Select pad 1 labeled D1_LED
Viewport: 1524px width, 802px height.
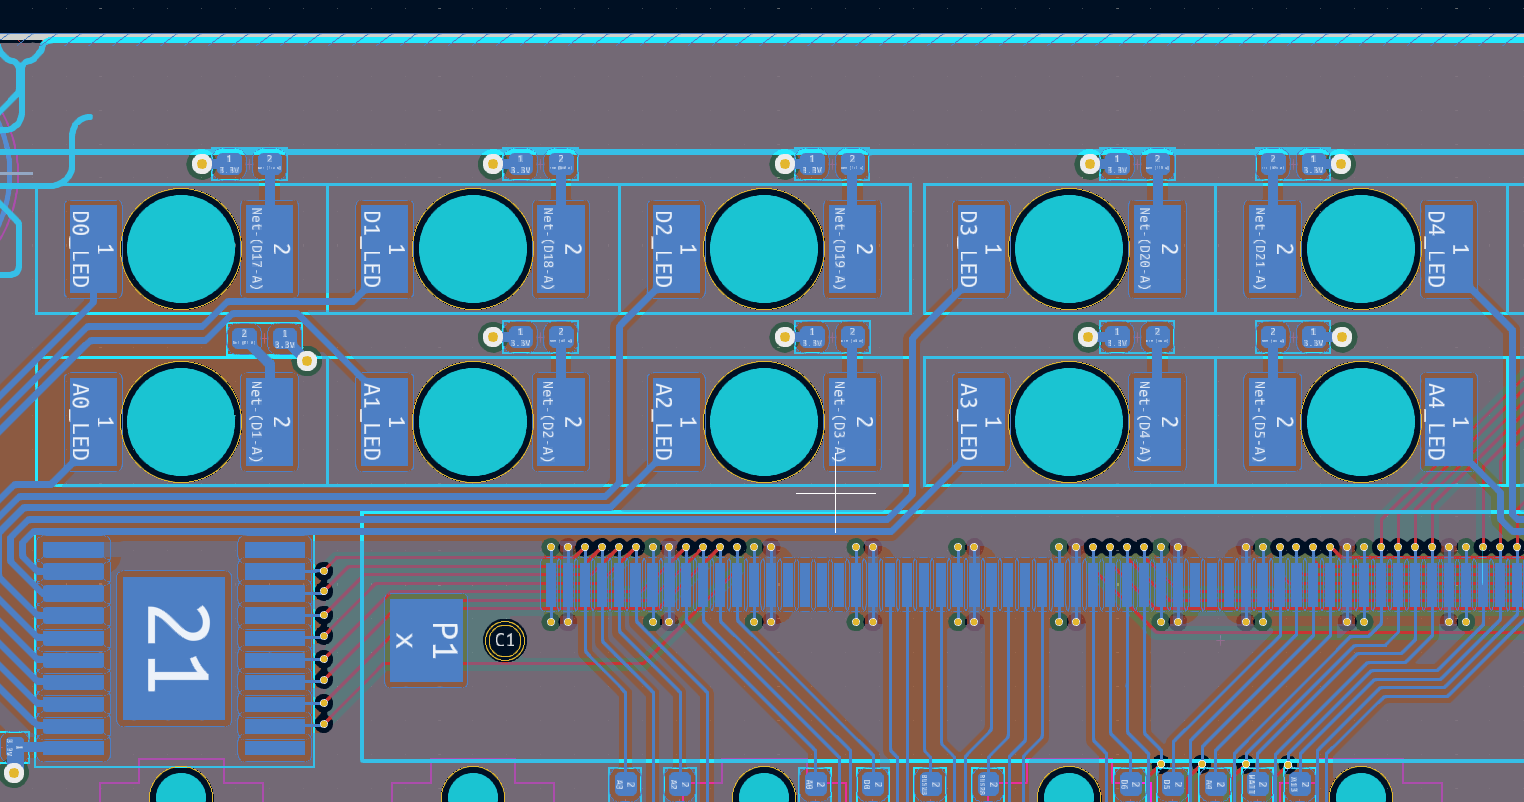tap(385, 249)
